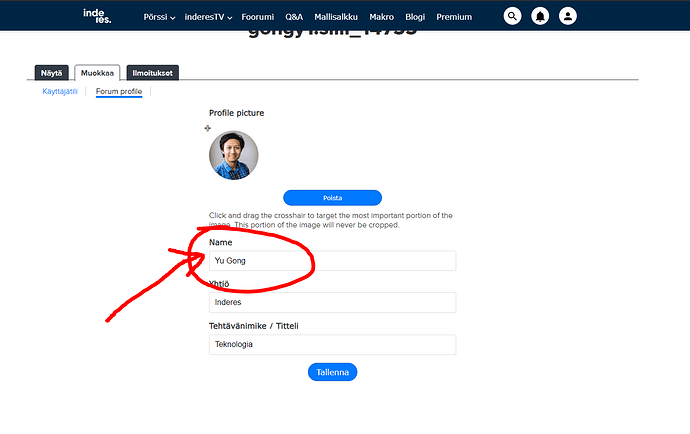Open the Käyttäjätili sub-tab link
Viewport: 690px width, 434px height.
tap(60, 92)
